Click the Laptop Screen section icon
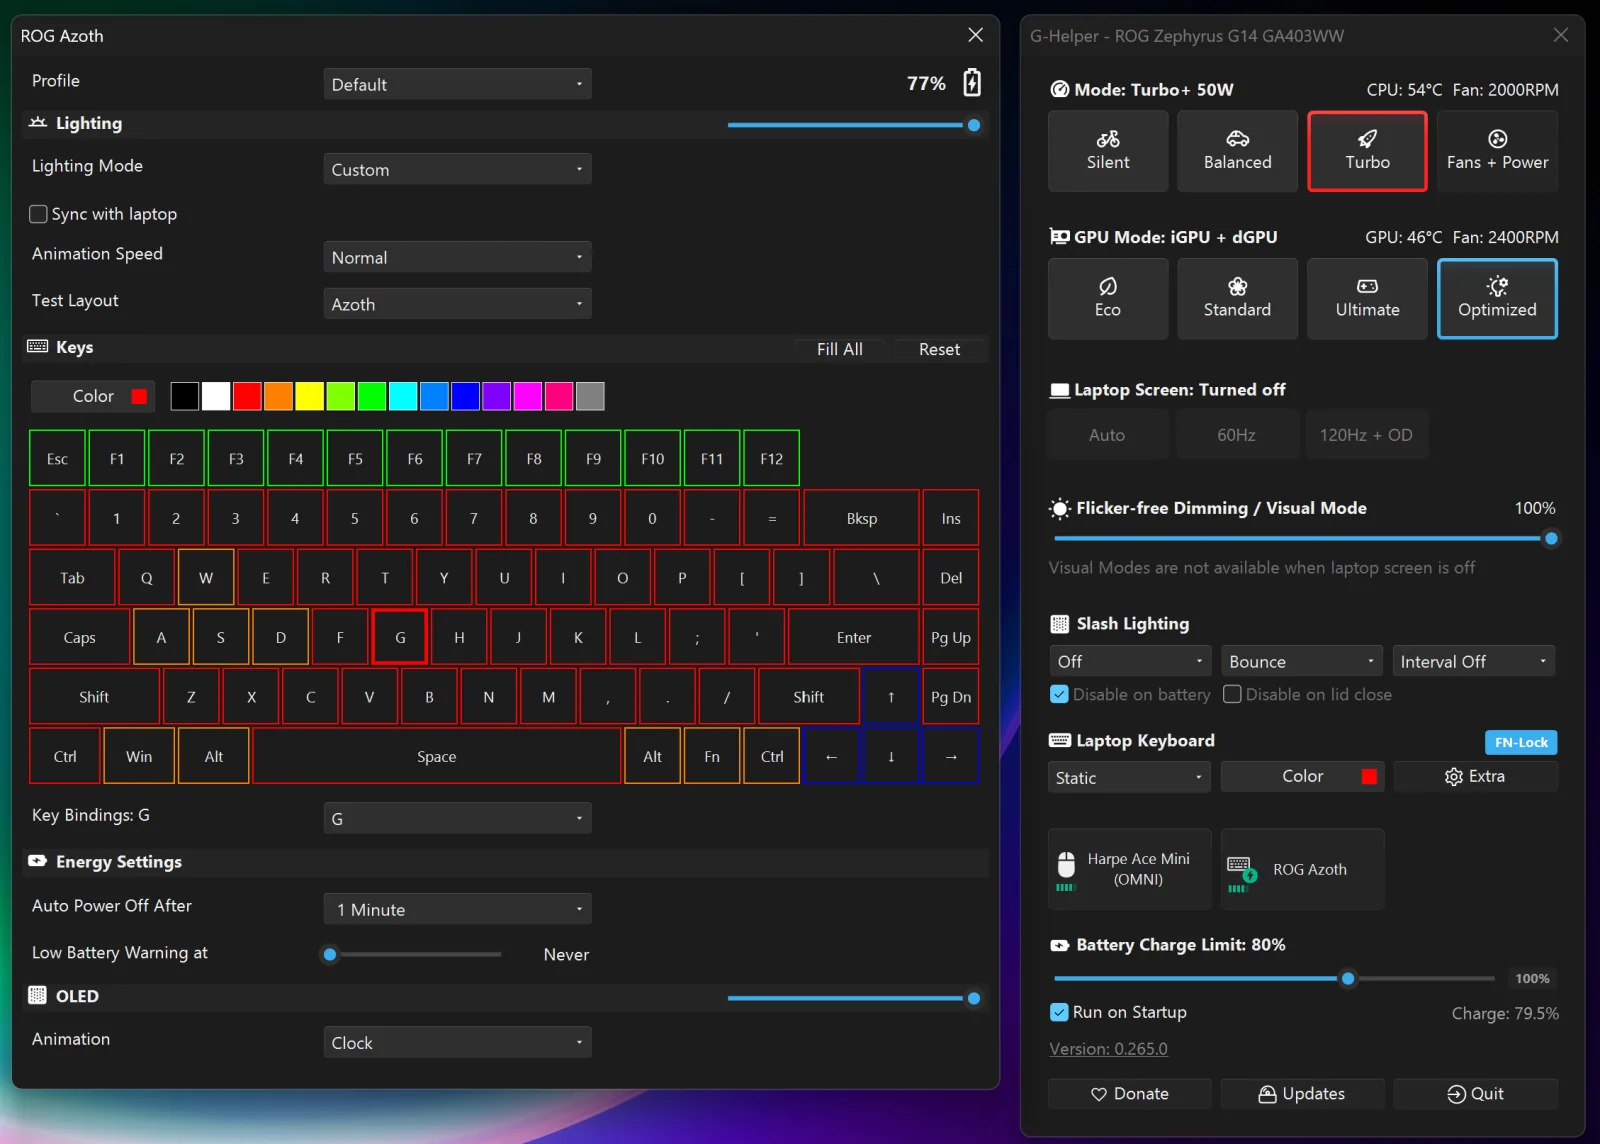Viewport: 1600px width, 1144px height. [1060, 390]
